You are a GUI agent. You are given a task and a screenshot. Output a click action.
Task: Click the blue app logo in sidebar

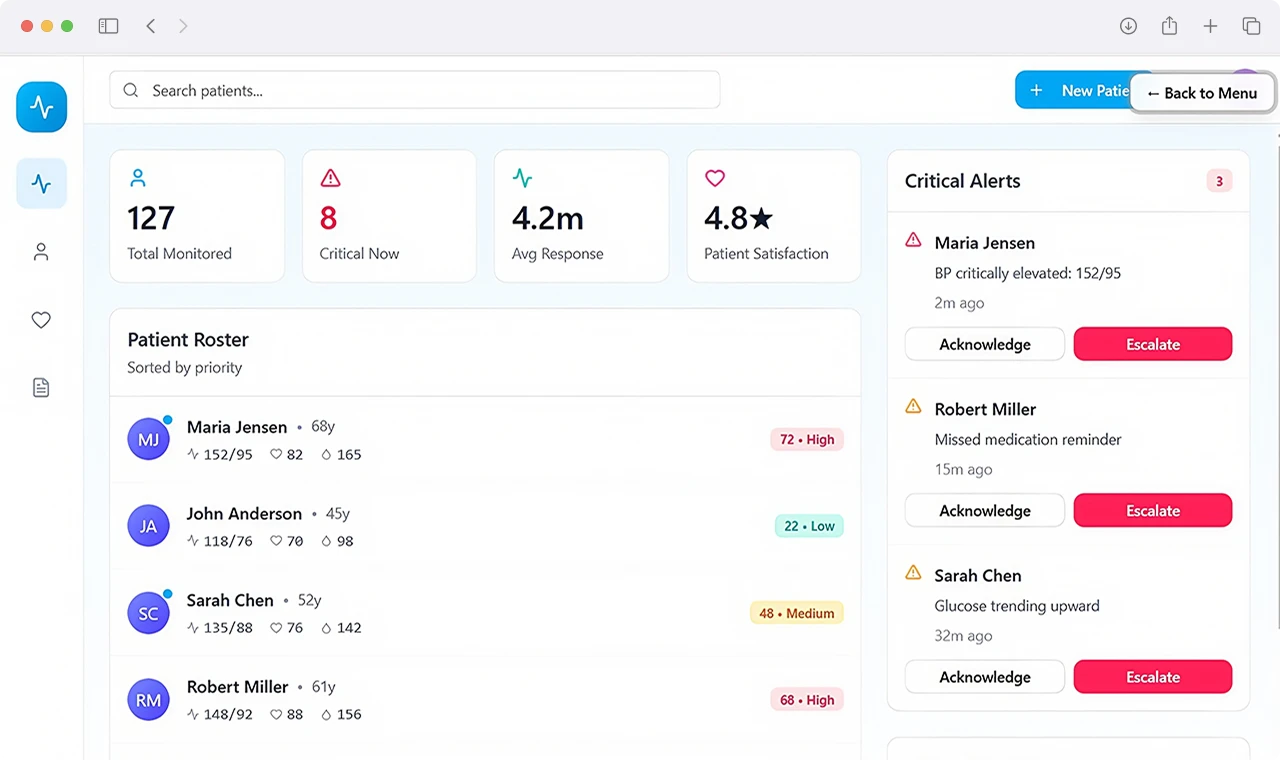tap(41, 107)
